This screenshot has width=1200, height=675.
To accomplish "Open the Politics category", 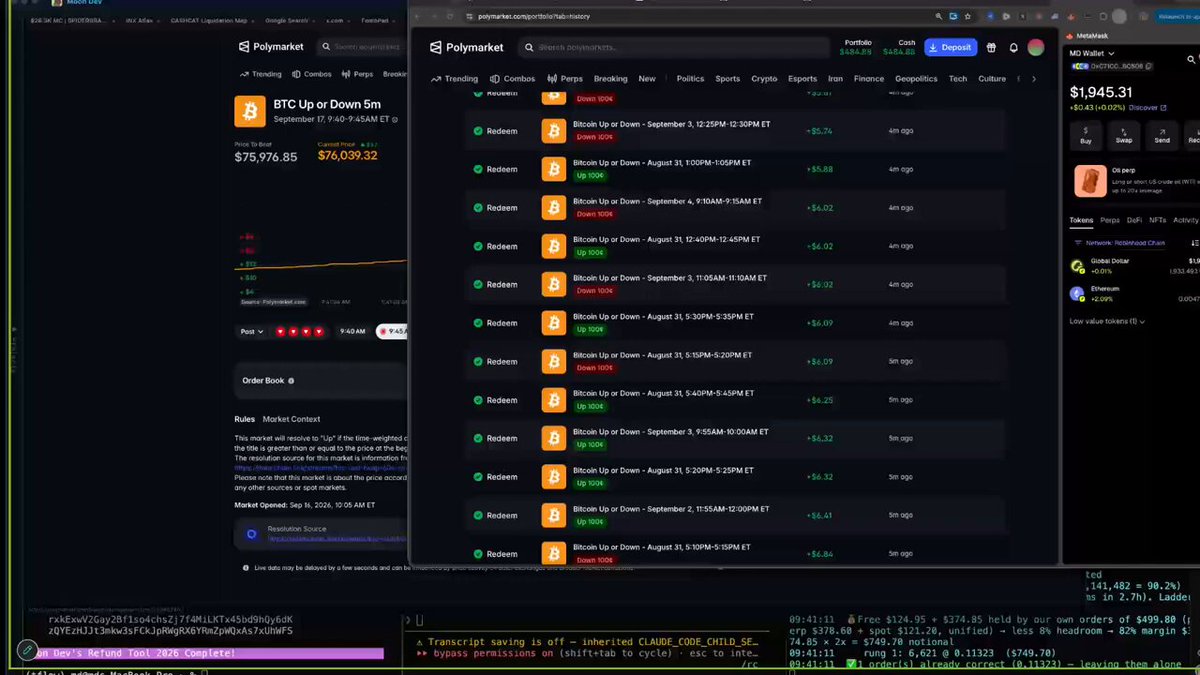I will (690, 79).
